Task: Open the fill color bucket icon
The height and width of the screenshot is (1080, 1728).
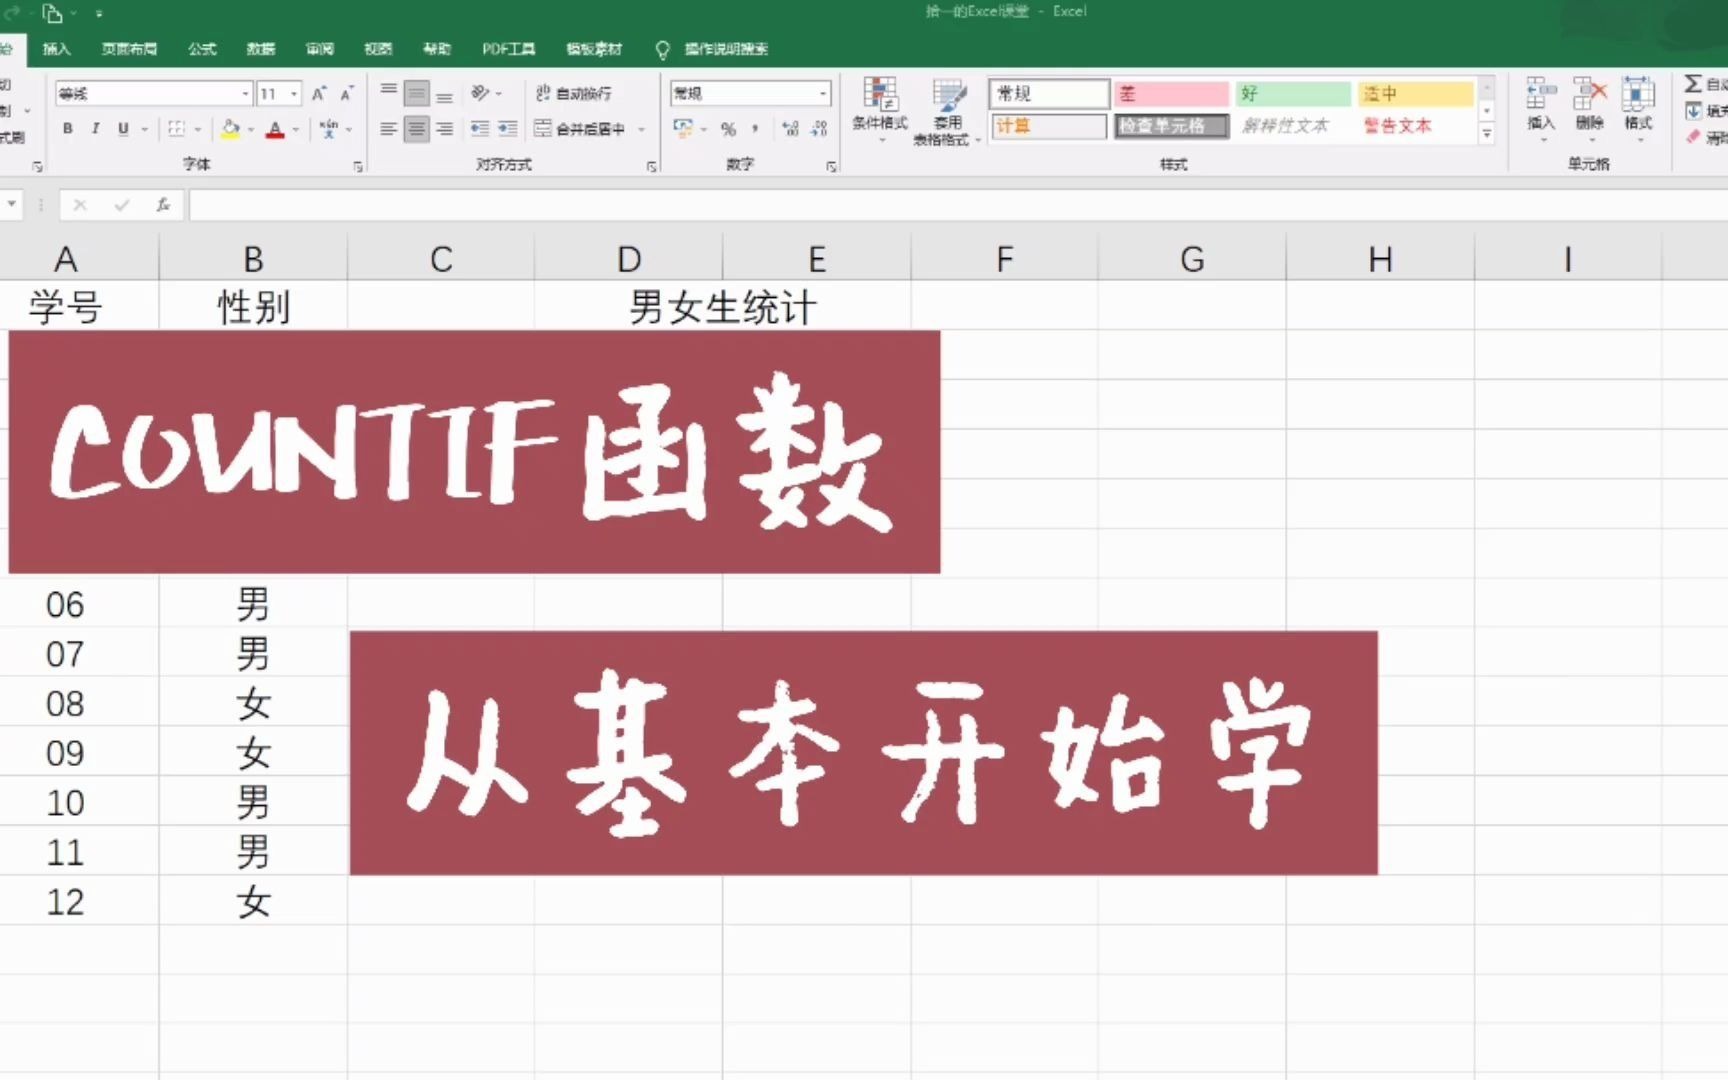Action: 229,128
